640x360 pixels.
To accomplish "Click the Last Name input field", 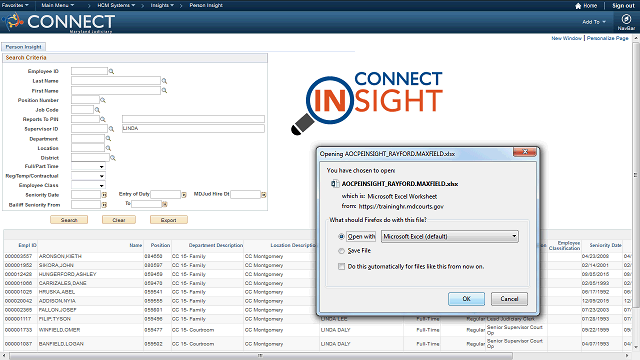I will [116, 81].
